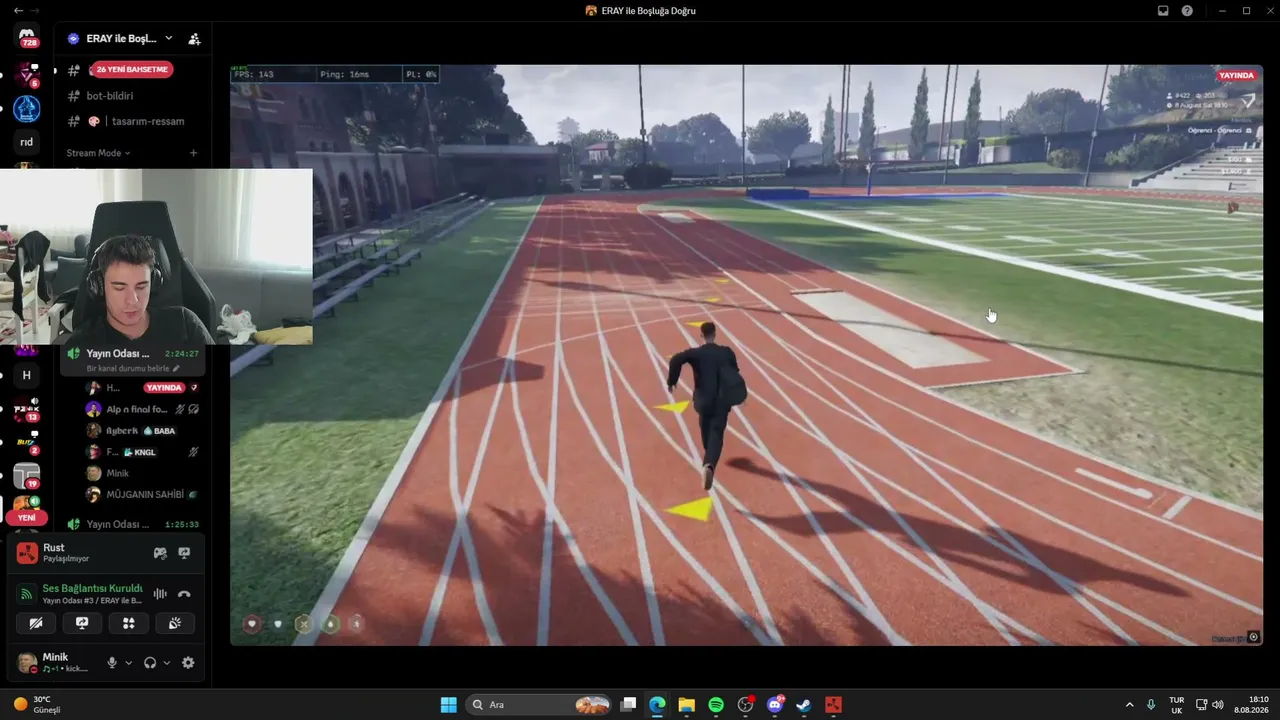1280x720 pixels.
Task: Open the soundboard button
Action: (175, 623)
